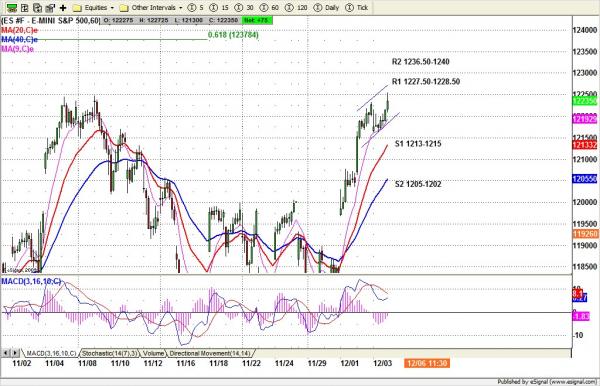
Task: Expand the Other Intervals dropdown arrow
Action: [181, 8]
